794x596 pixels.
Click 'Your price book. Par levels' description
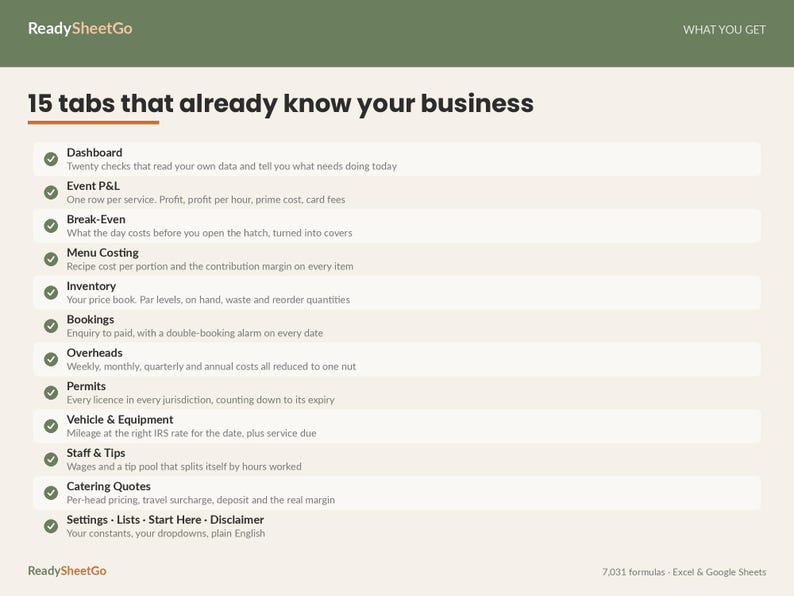[x=208, y=300]
